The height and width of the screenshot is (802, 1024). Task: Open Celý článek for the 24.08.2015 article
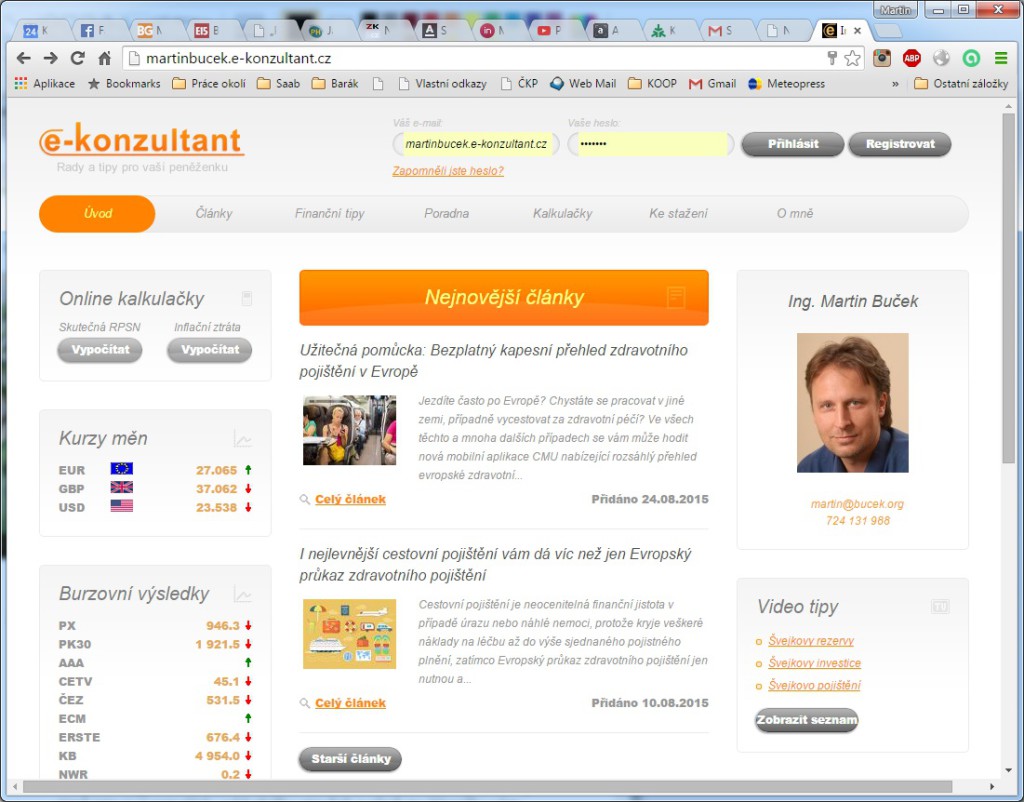click(350, 499)
